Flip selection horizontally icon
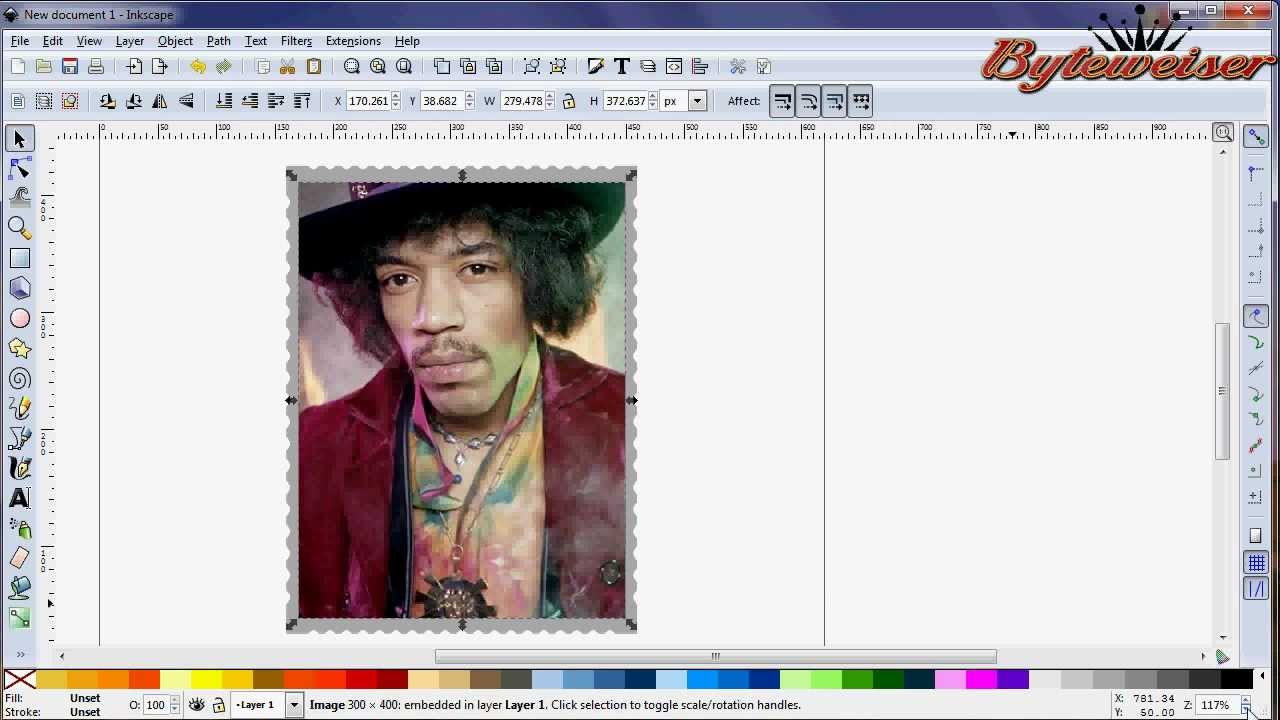The width and height of the screenshot is (1280, 720). (160, 101)
